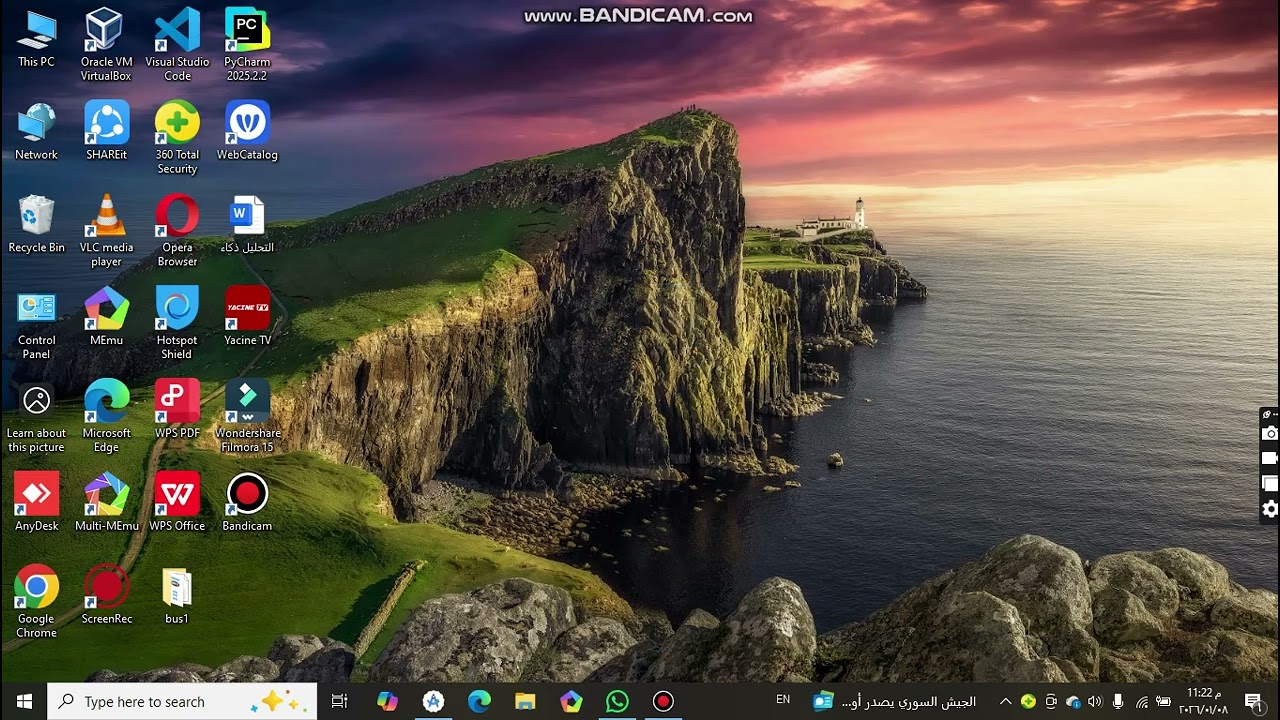Open ScreenRec settings gear on side panel

tap(1270, 509)
